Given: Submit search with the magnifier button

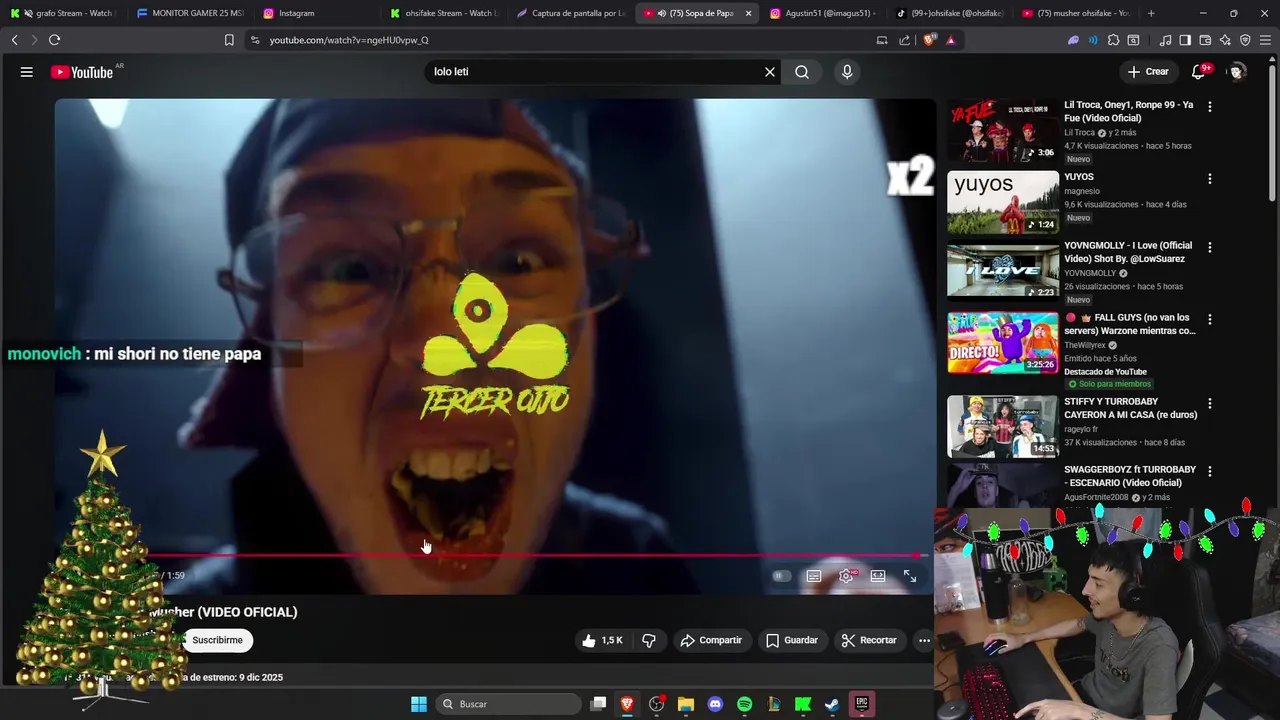Looking at the screenshot, I should [802, 72].
